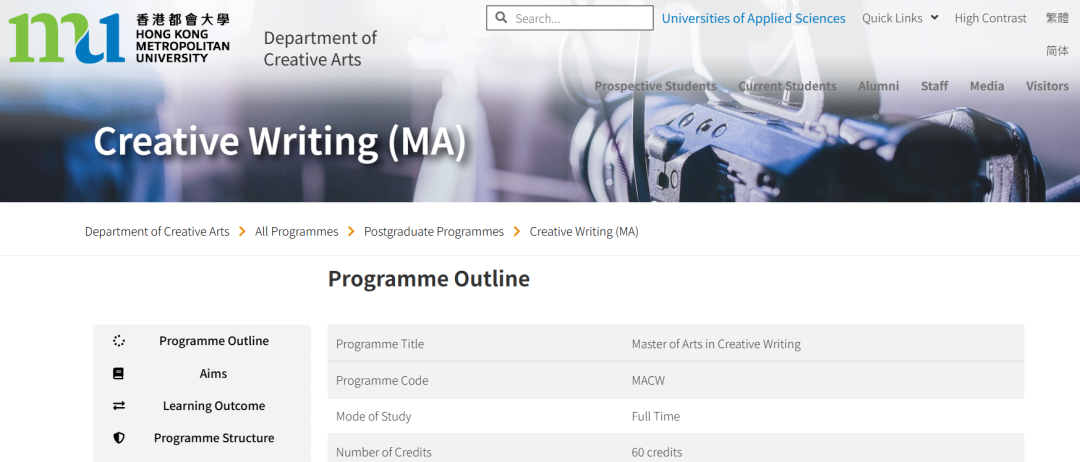The height and width of the screenshot is (462, 1080).
Task: Open Postgraduate Programmes breadcrumb link
Action: [x=433, y=231]
